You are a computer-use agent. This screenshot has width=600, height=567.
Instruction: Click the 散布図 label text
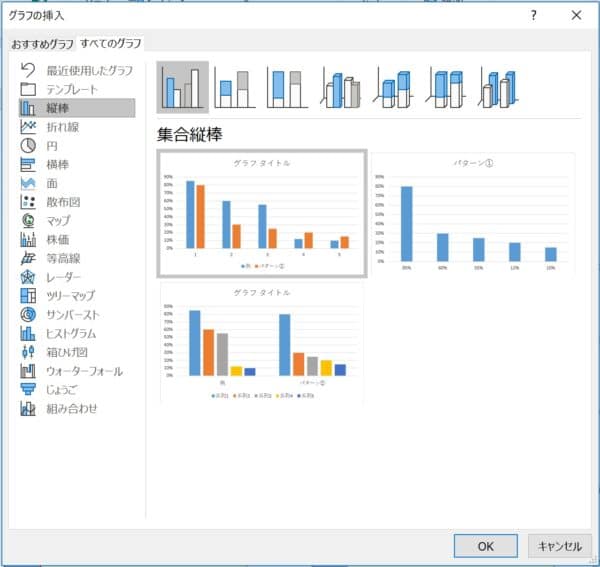coord(63,202)
